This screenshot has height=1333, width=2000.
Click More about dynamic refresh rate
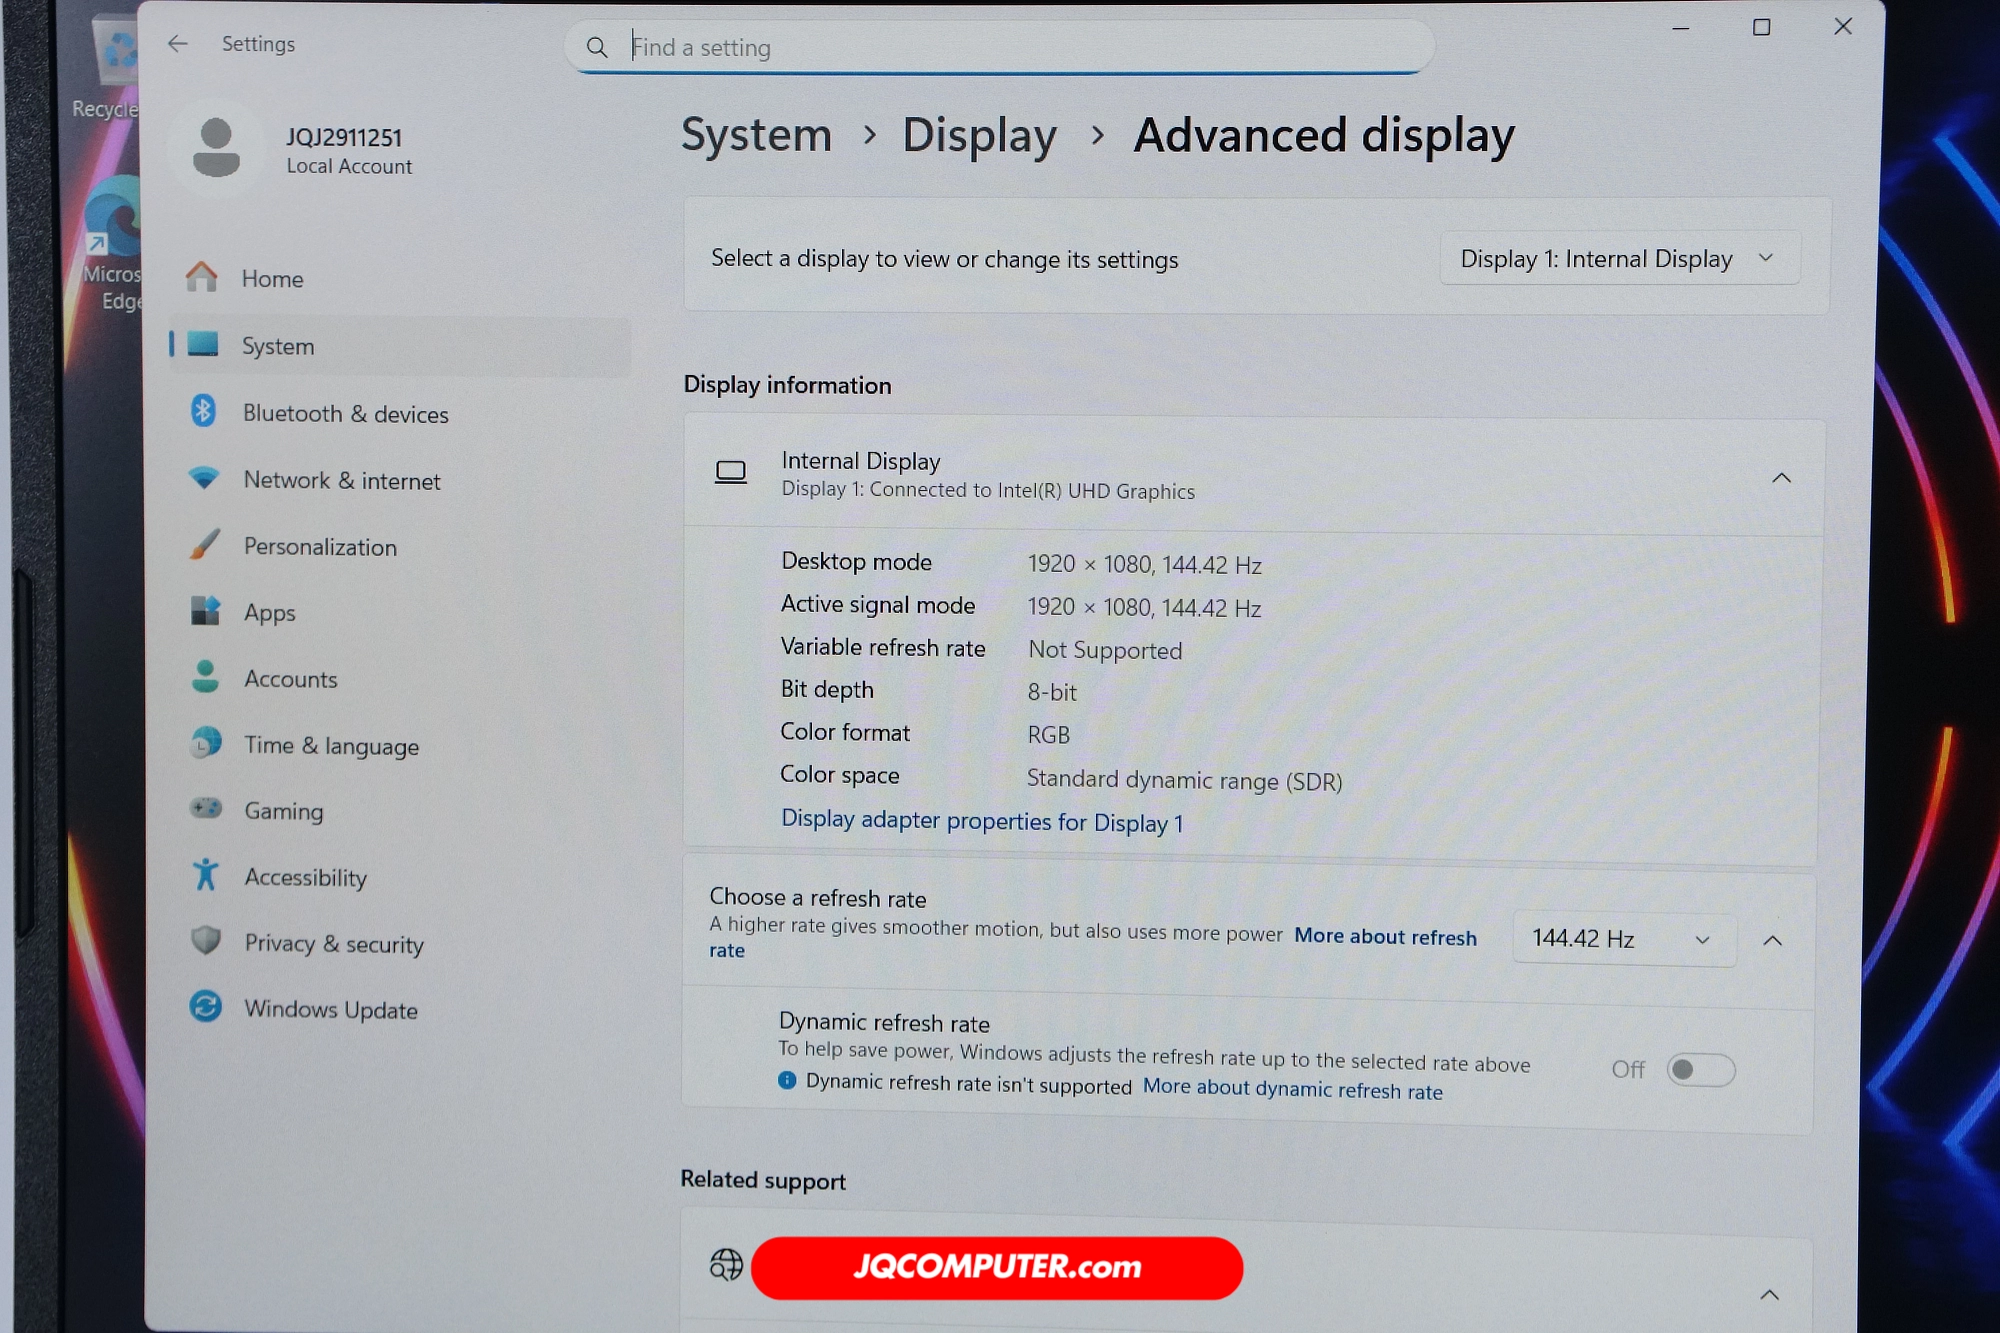(x=1293, y=1089)
